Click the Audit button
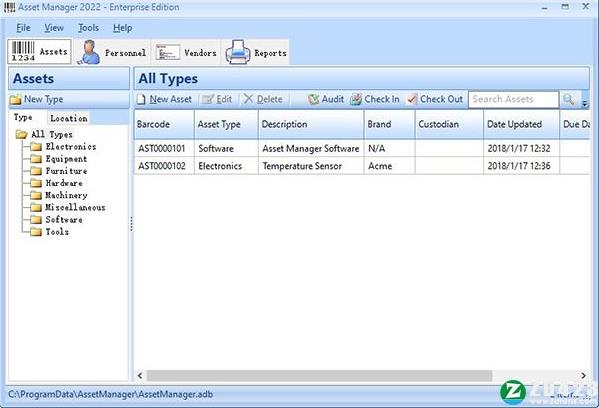 [x=326, y=99]
